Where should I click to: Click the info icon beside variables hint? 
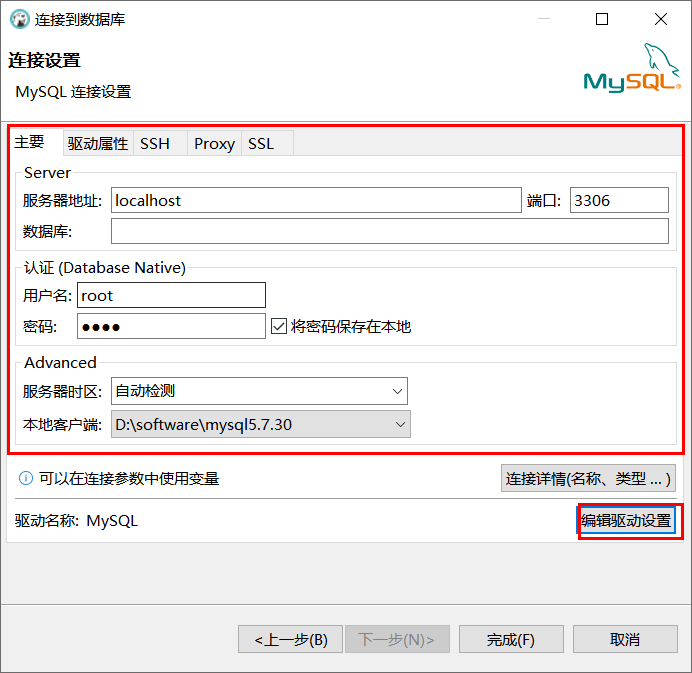pos(26,478)
